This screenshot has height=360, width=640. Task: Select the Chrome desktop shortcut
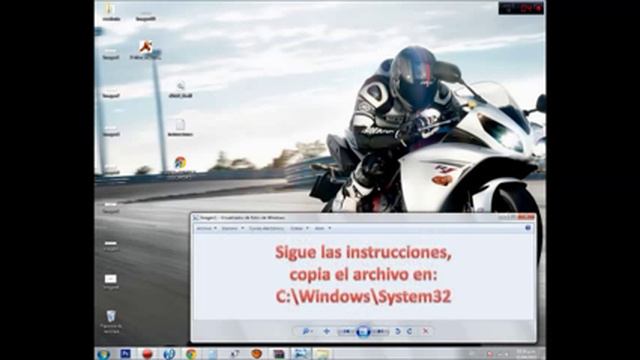(x=180, y=167)
